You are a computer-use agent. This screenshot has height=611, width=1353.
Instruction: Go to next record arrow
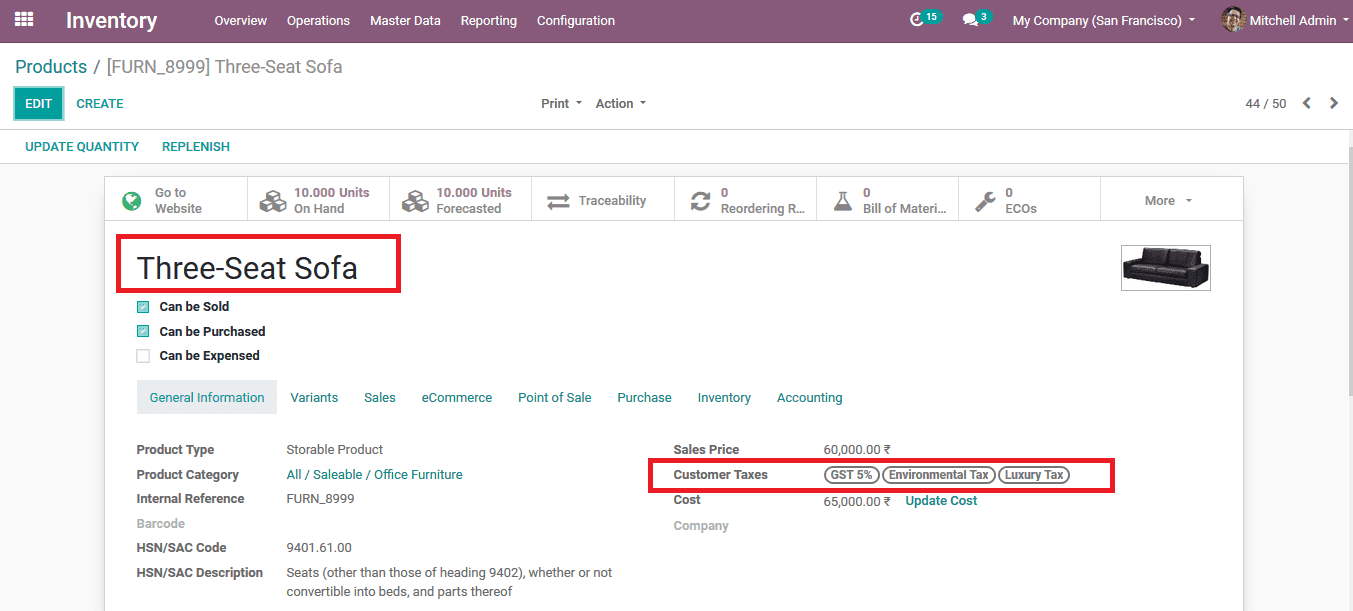[1334, 103]
